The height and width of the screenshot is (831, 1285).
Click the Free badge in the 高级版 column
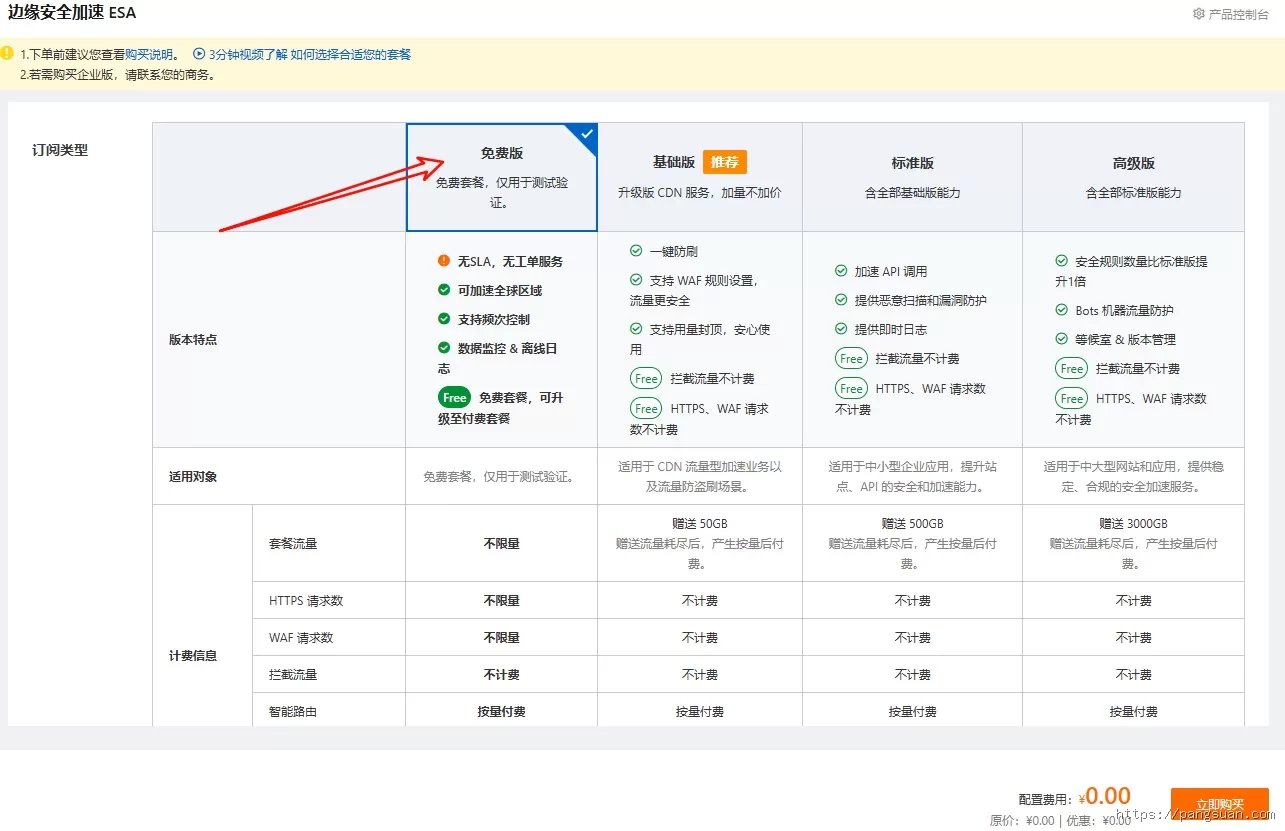[1071, 368]
